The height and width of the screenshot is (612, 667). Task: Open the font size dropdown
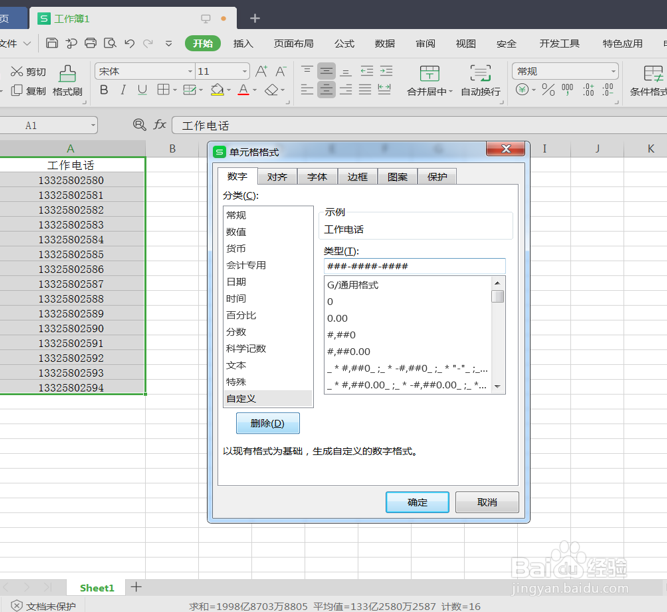tap(245, 71)
